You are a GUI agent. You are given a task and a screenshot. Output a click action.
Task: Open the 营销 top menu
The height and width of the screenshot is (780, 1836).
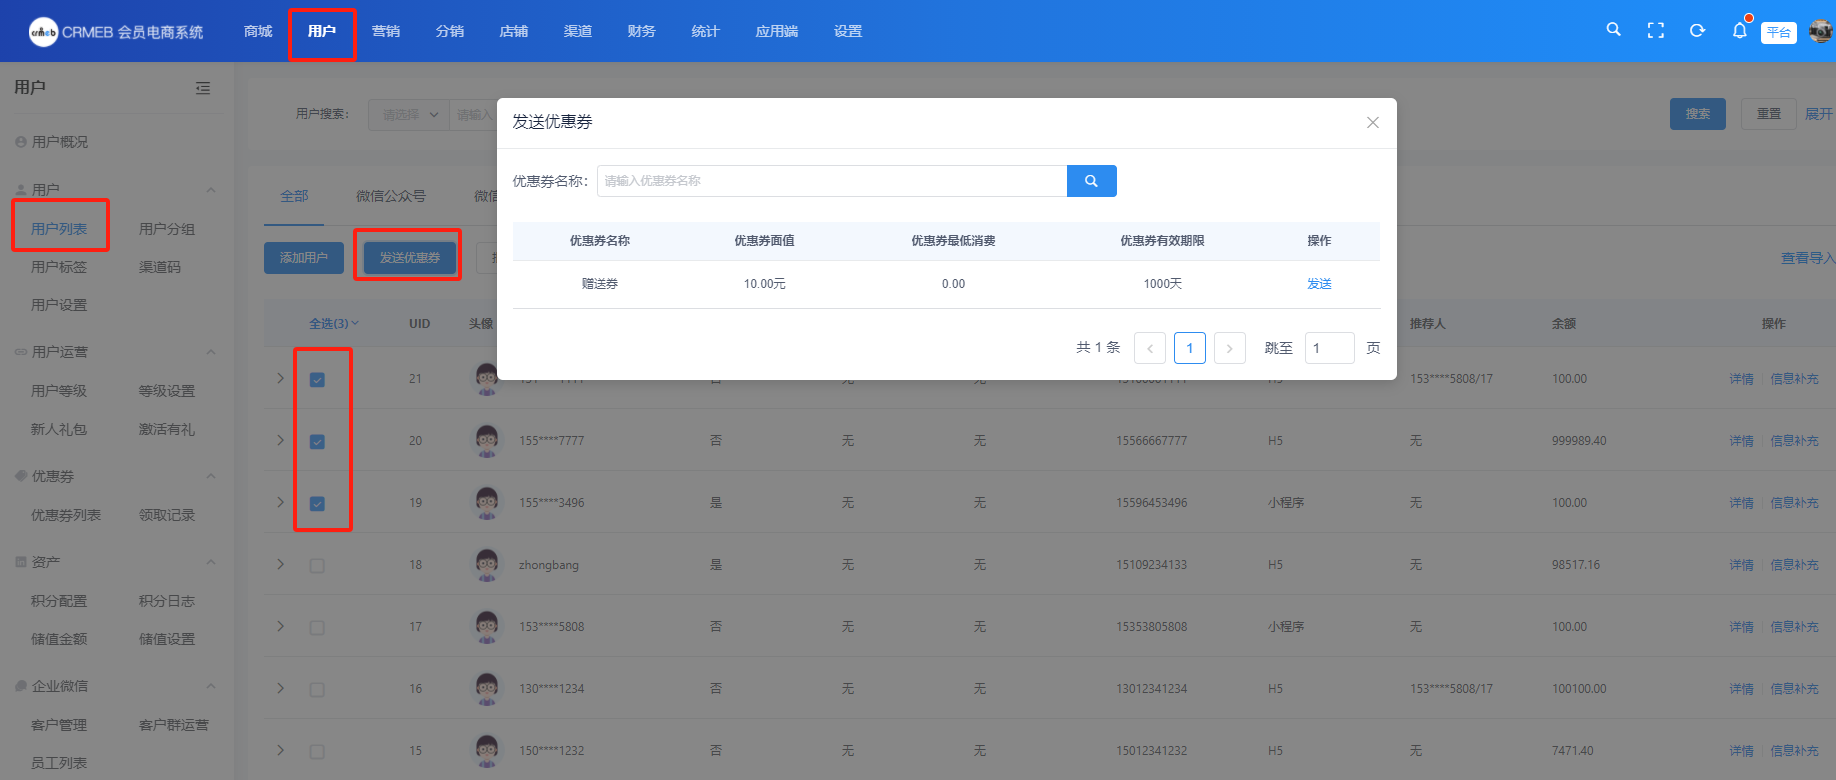[385, 31]
